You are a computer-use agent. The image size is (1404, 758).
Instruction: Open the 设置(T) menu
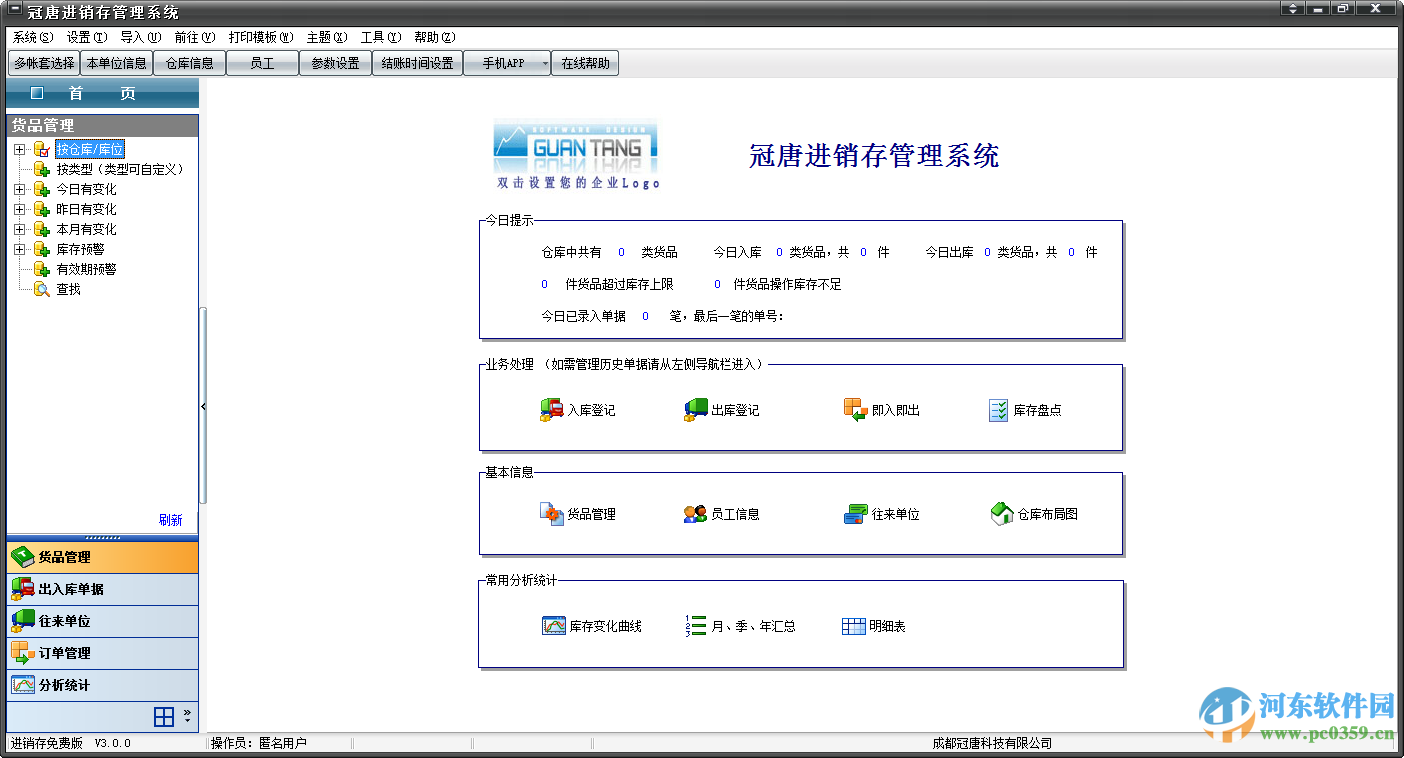[x=87, y=37]
